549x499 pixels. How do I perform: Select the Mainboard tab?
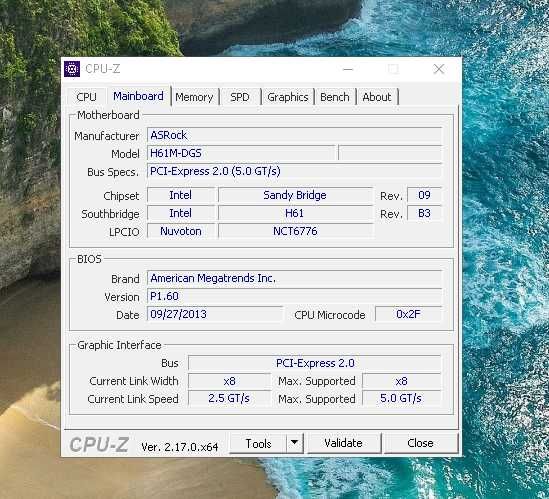pos(138,96)
